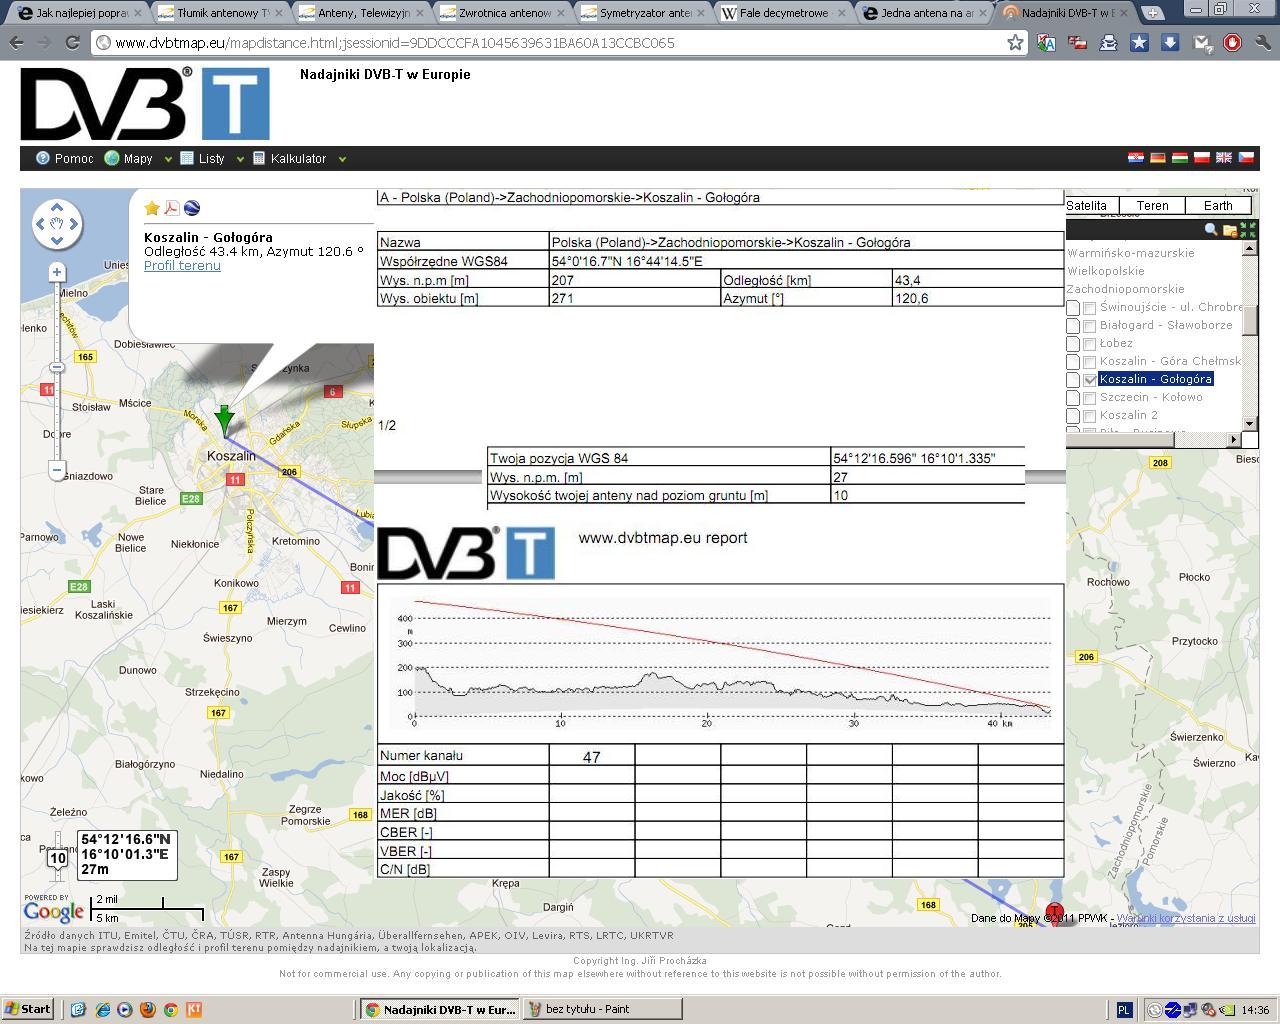Viewport: 1280px width, 1024px height.
Task: Click the yellow favorite star in info bubble
Action: point(152,208)
